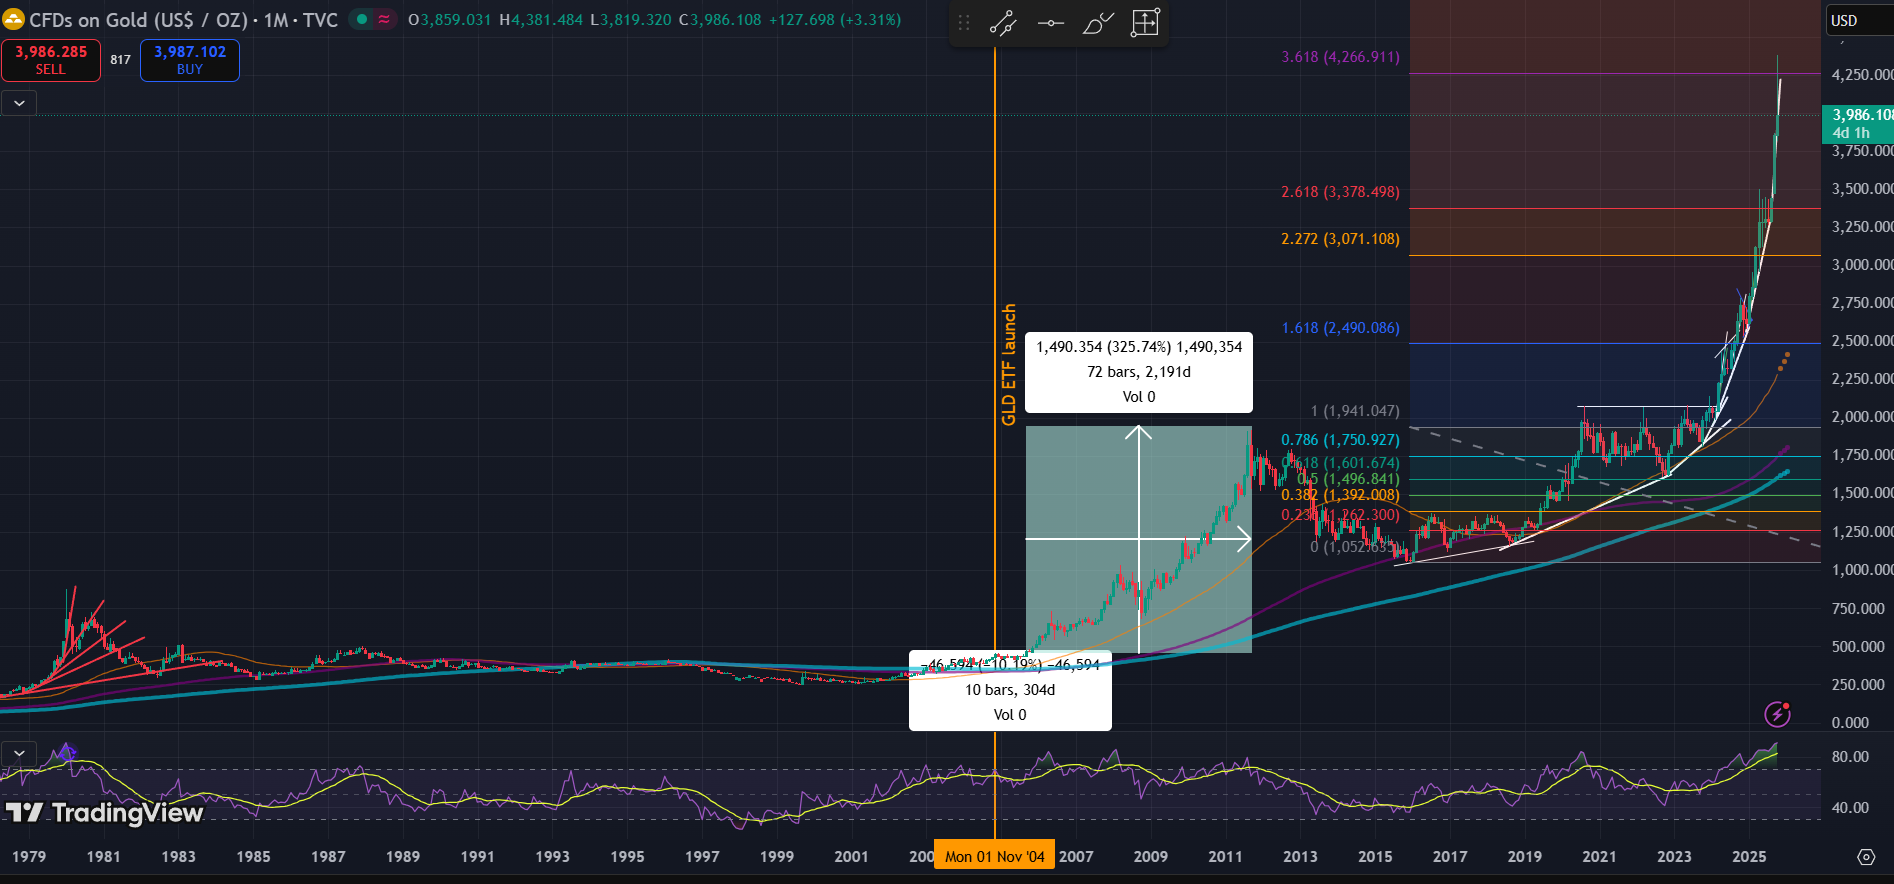Click the gold symbol logo icon
The image size is (1894, 884).
(13, 20)
